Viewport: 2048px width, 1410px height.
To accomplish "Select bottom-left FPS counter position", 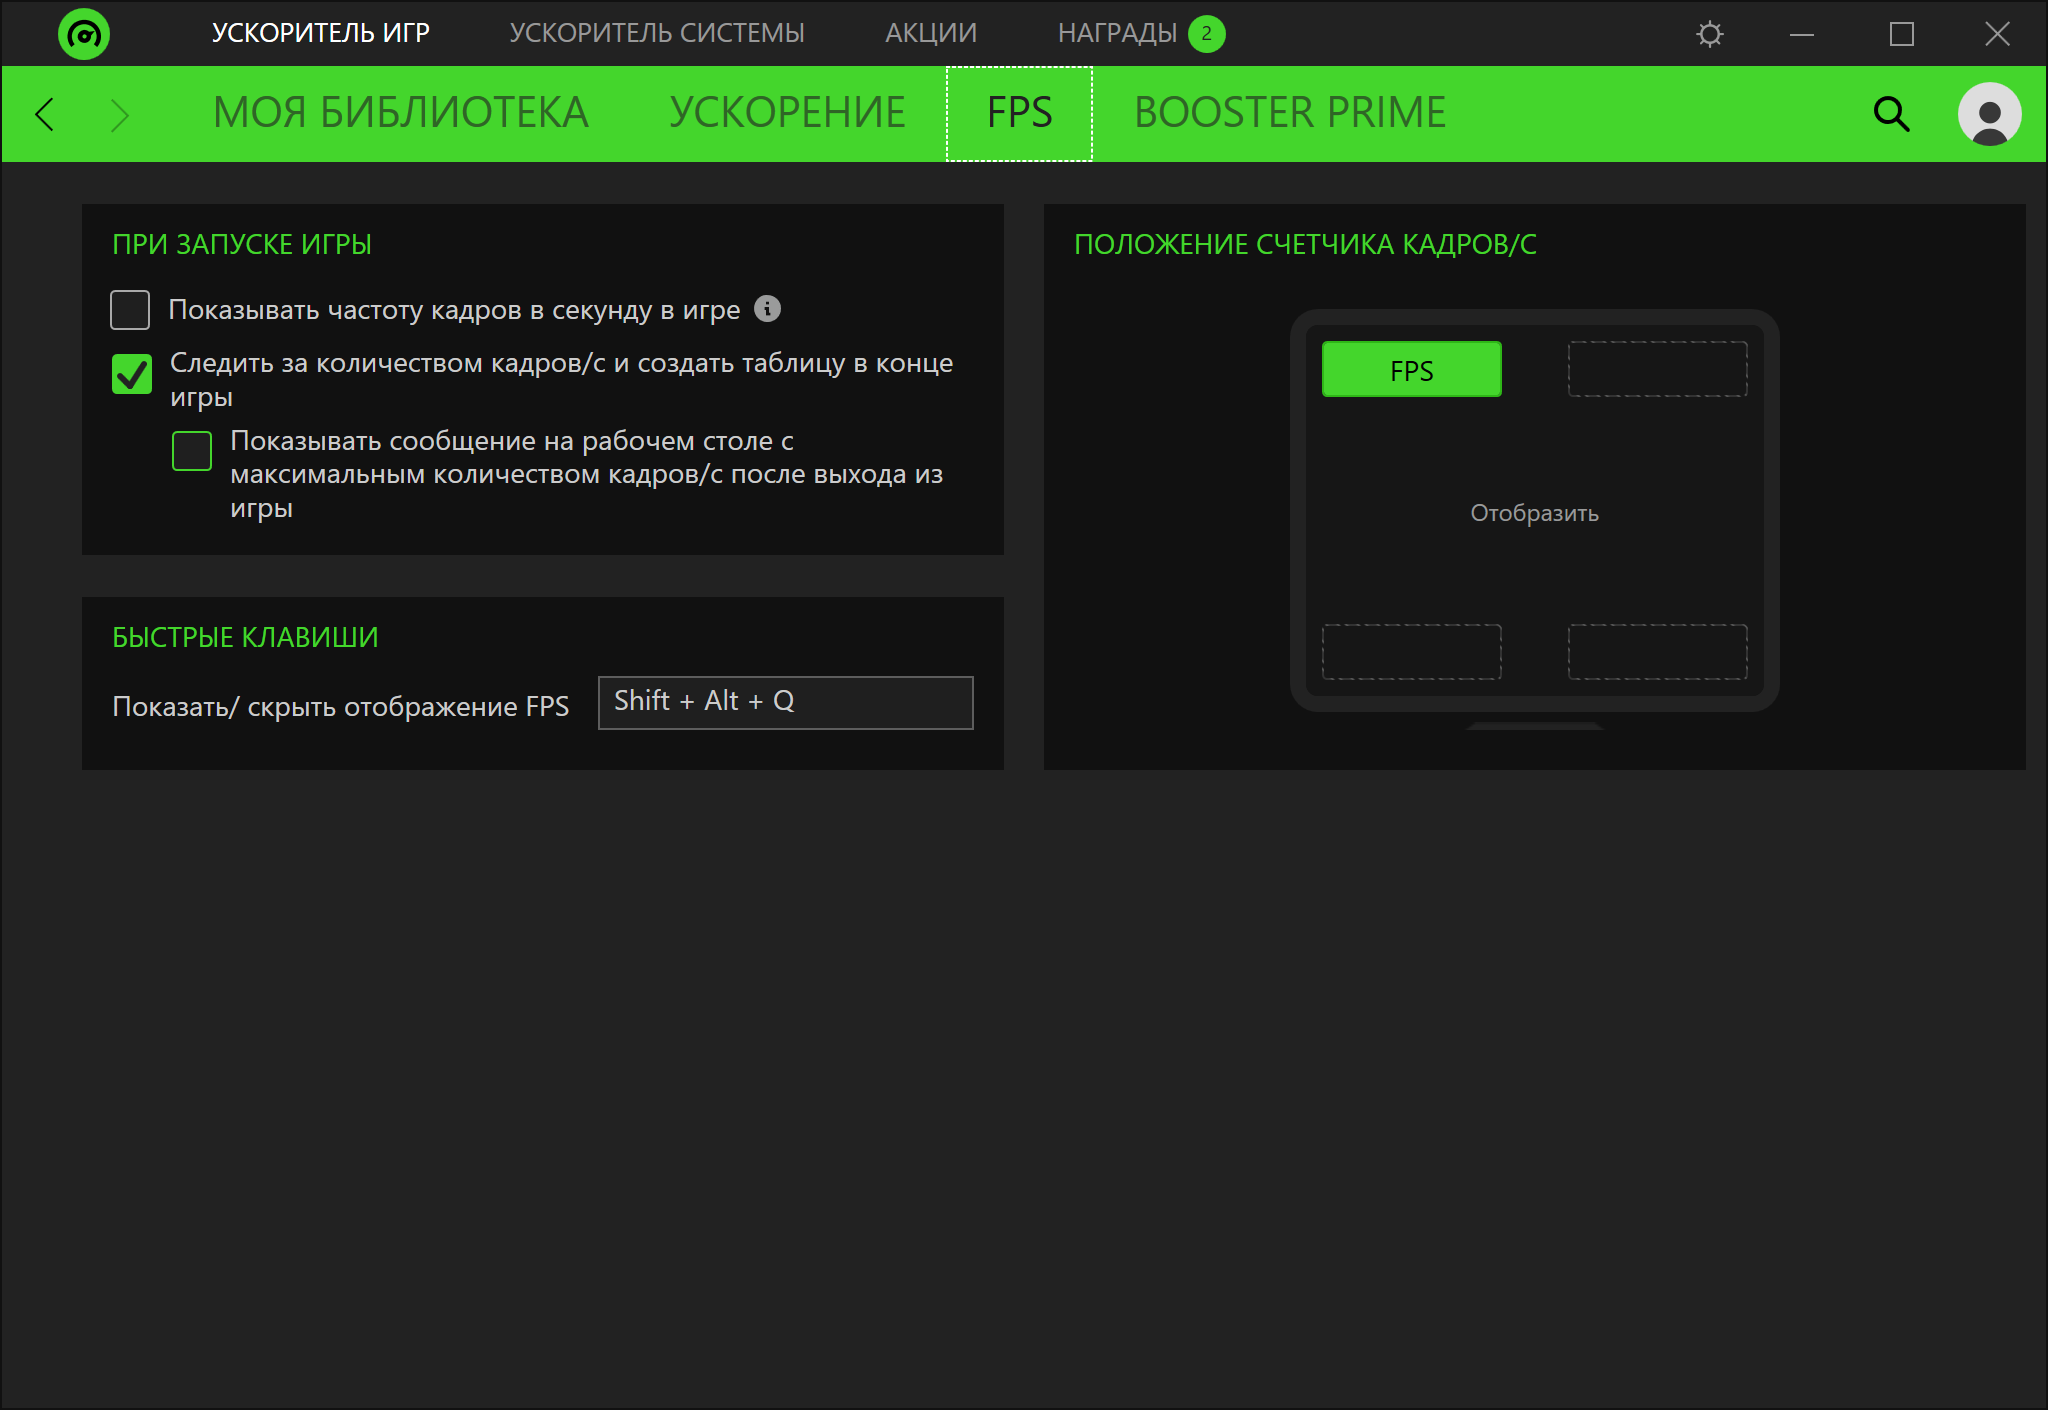I will [1411, 652].
